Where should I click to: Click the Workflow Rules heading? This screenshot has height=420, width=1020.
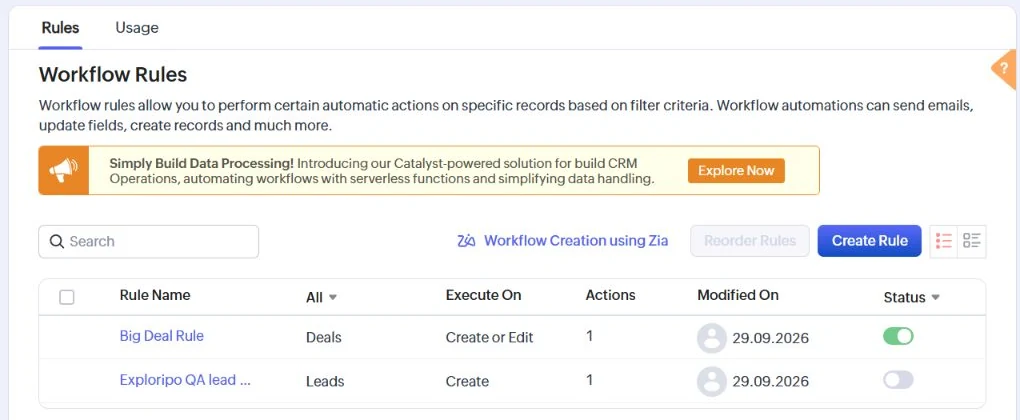click(113, 75)
